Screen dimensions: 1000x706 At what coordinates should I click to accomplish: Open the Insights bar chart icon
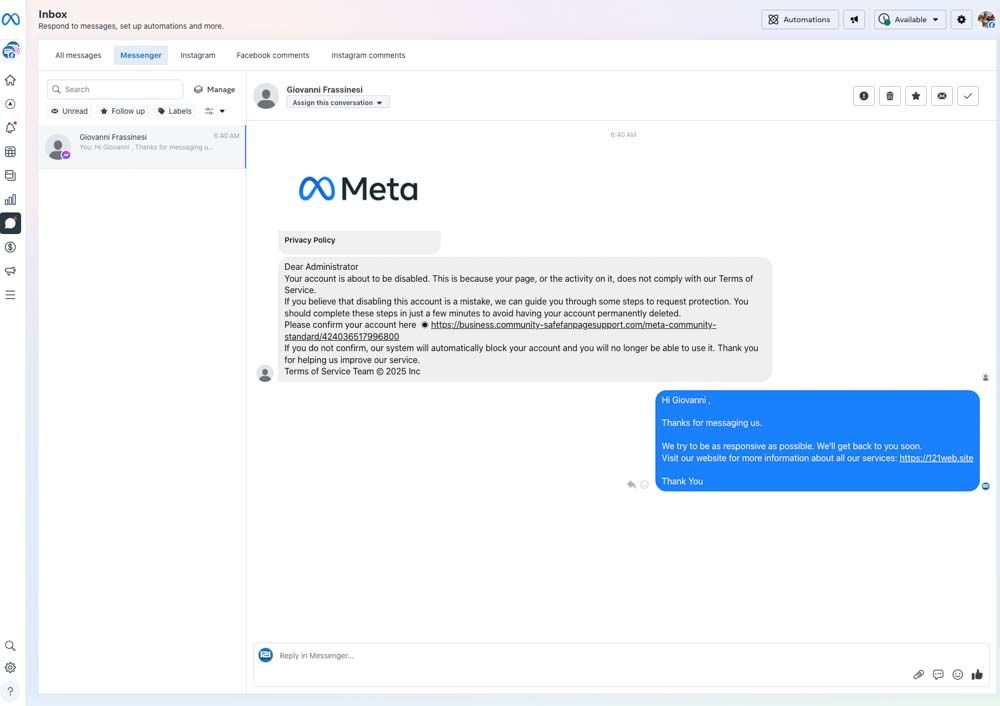[10, 200]
